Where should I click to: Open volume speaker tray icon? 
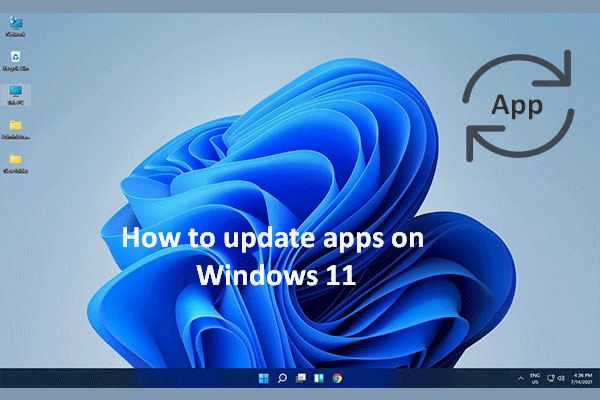coord(561,378)
